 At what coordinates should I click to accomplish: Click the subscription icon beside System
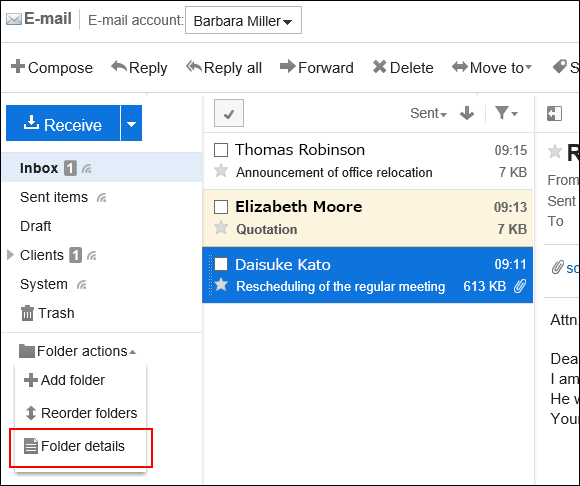click(x=81, y=285)
